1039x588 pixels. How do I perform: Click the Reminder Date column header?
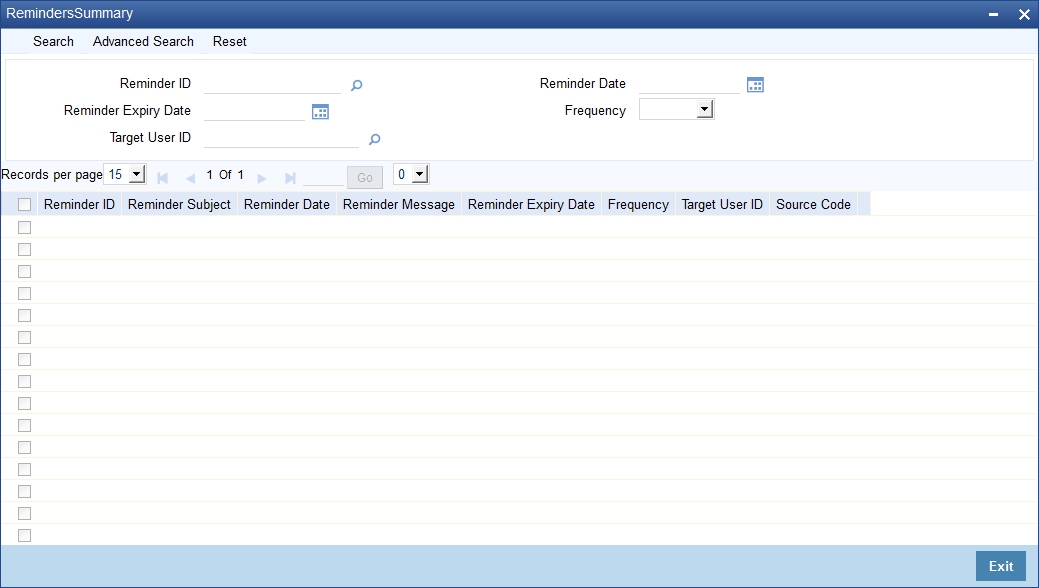pos(287,204)
